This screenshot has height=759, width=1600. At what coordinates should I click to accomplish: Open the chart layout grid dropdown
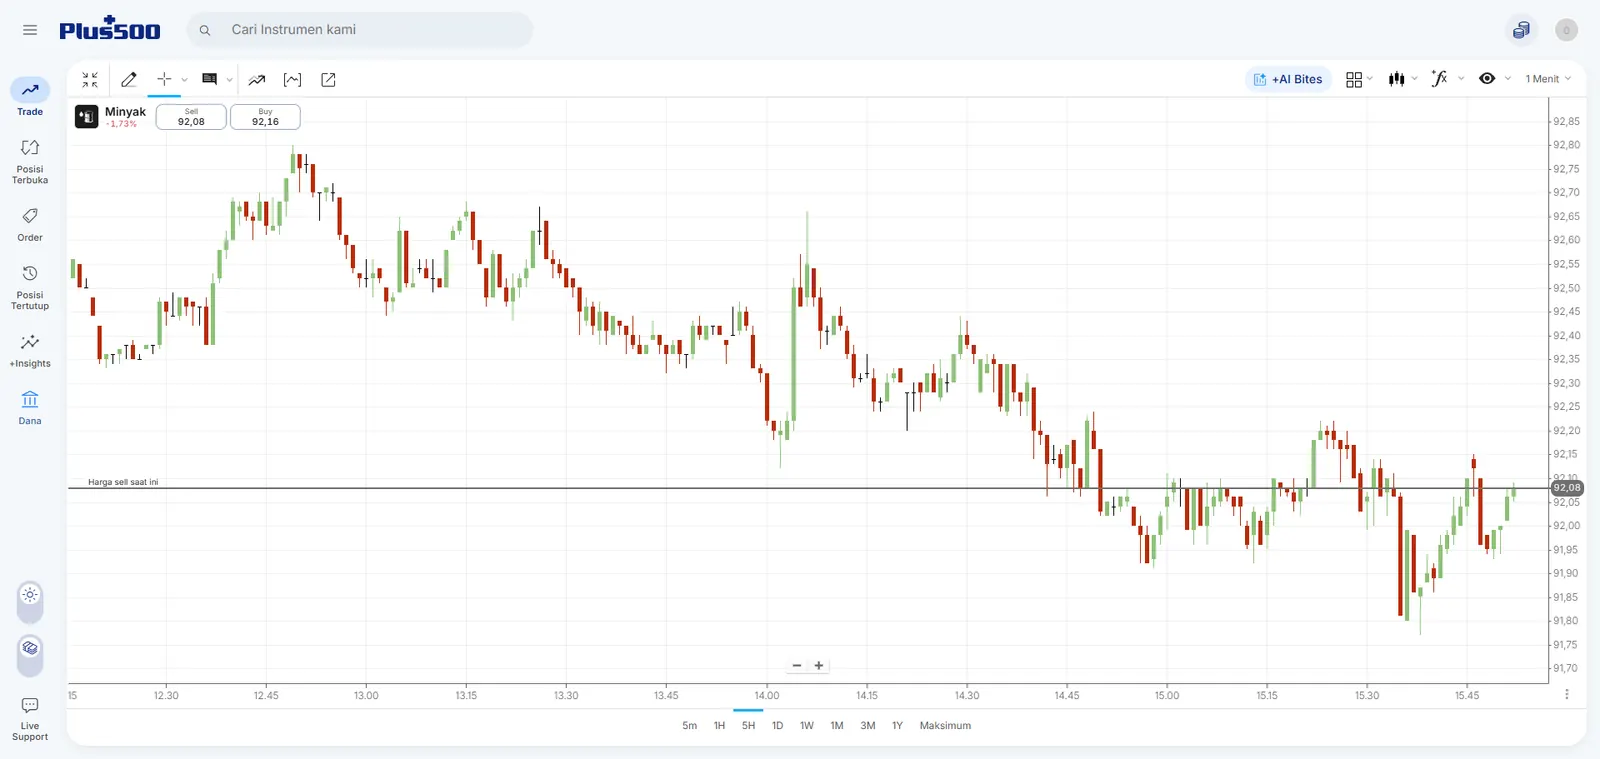(x=1359, y=79)
